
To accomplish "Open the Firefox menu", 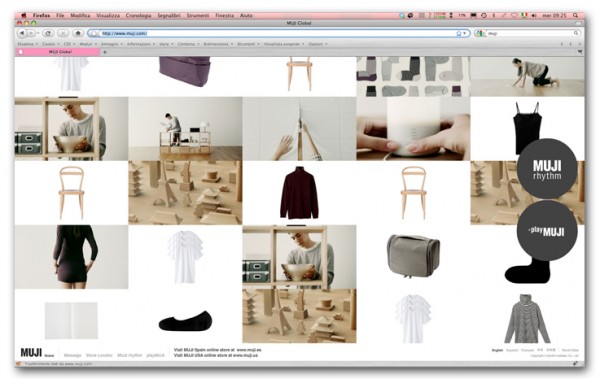I will tap(41, 16).
